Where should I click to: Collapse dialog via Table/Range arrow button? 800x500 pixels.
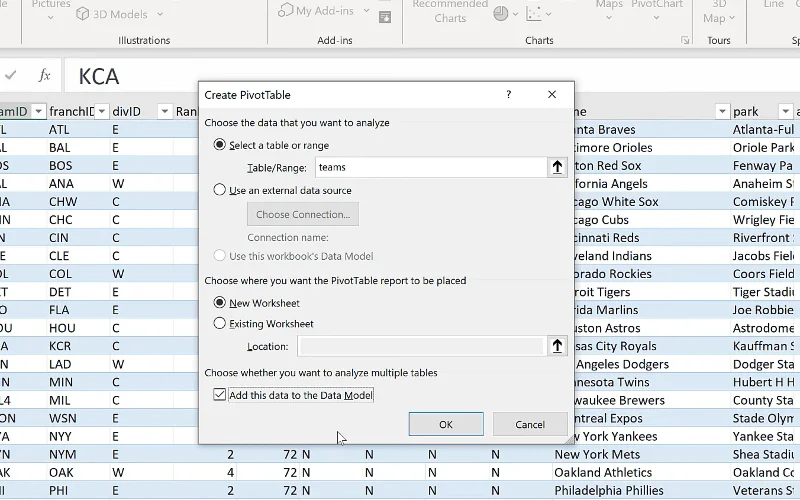(557, 167)
